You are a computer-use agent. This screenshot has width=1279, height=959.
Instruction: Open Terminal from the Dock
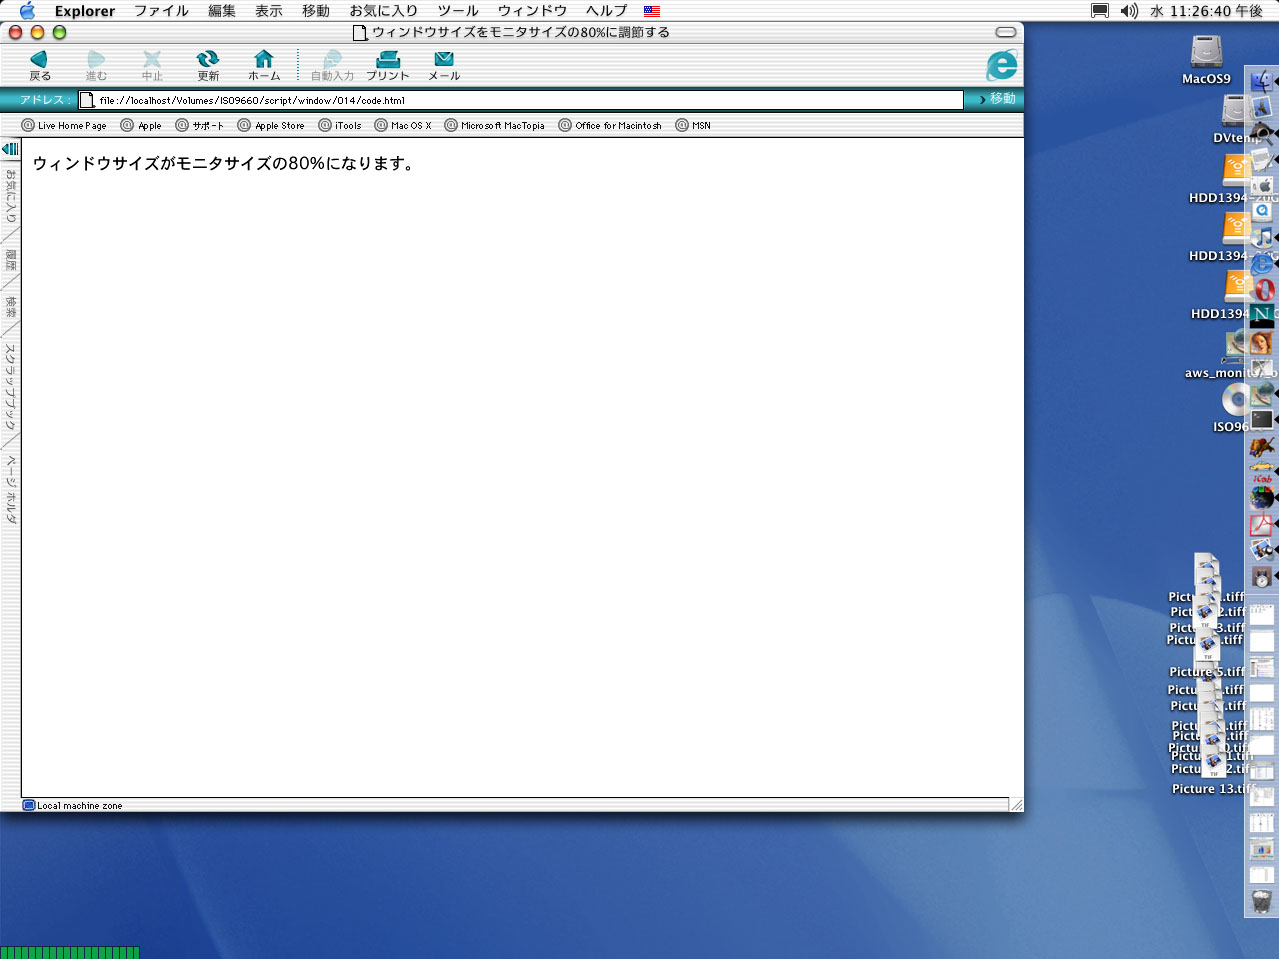coord(1262,420)
